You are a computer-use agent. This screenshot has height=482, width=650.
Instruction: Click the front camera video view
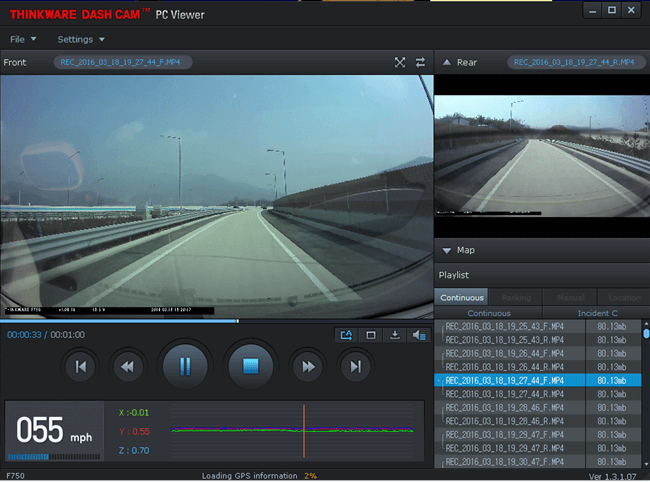pyautogui.click(x=216, y=197)
